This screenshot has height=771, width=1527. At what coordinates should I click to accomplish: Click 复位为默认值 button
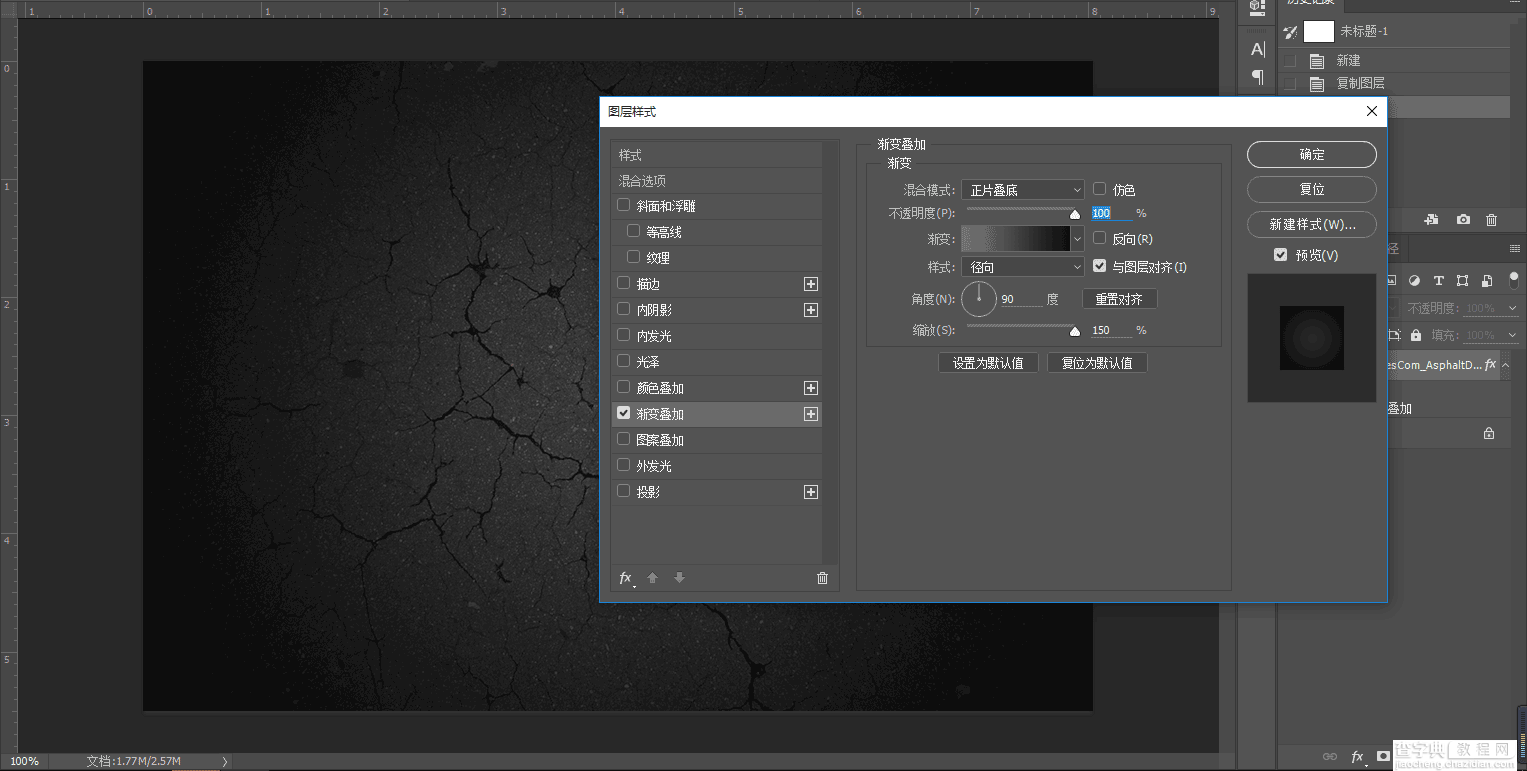click(1097, 363)
